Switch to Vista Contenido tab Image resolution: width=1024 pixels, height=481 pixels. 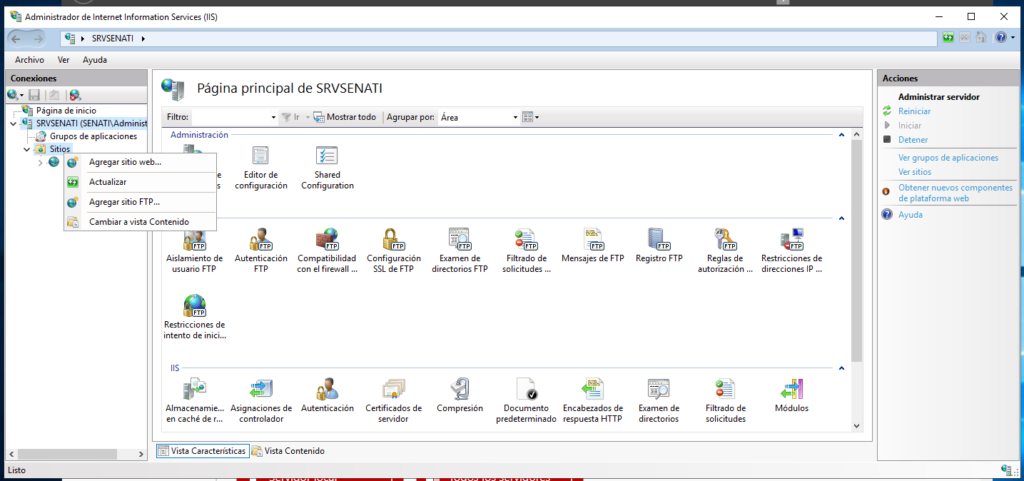pos(289,451)
